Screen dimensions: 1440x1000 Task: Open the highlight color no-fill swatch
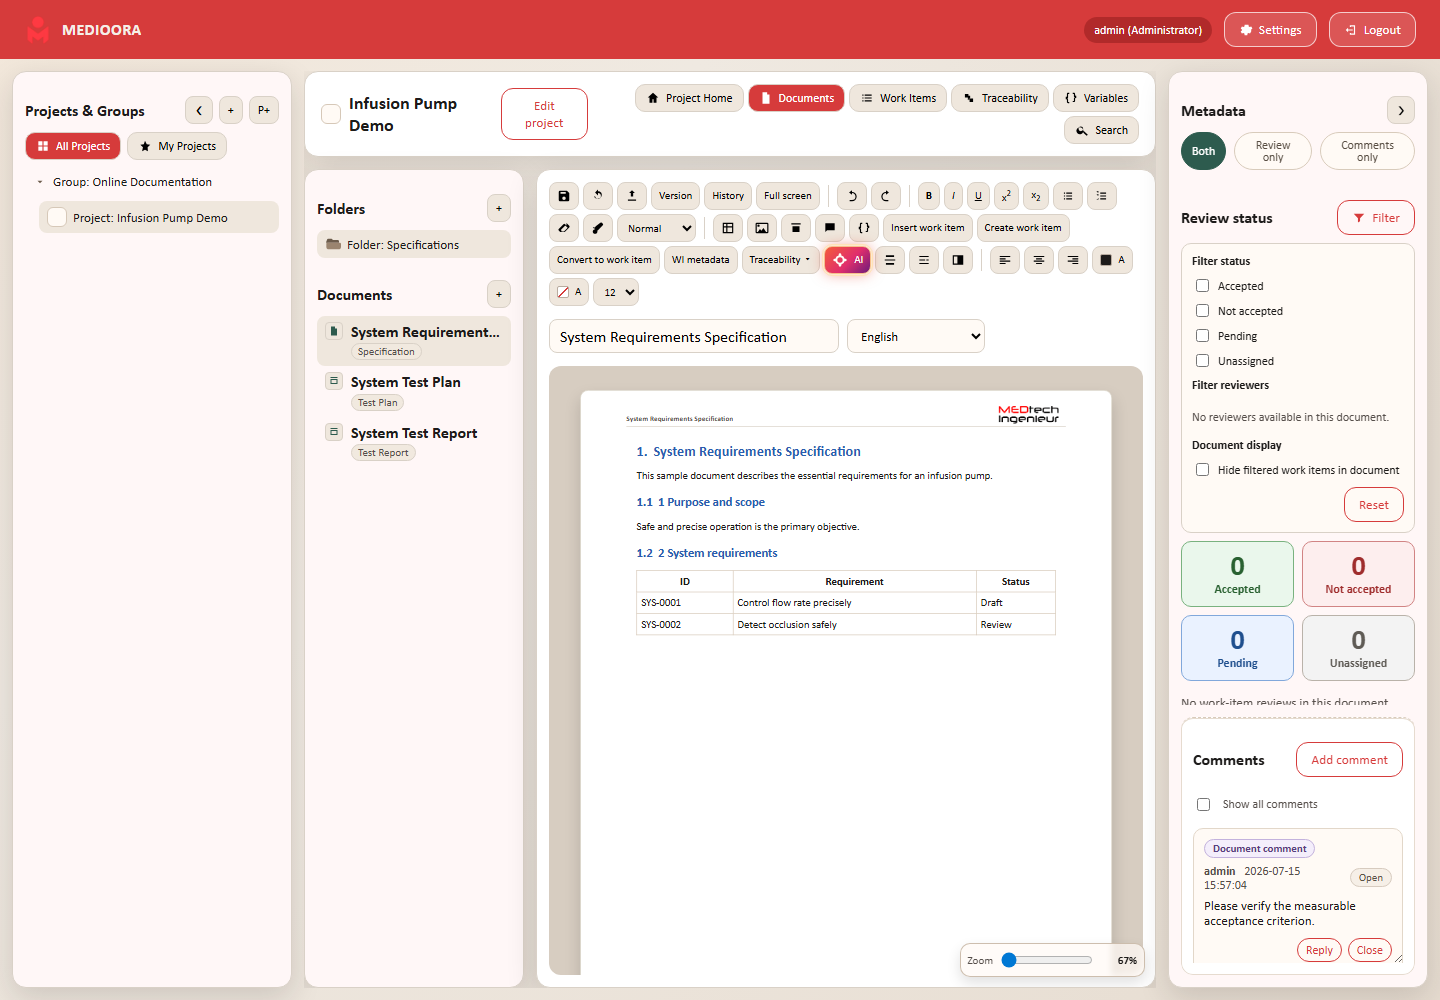569,292
